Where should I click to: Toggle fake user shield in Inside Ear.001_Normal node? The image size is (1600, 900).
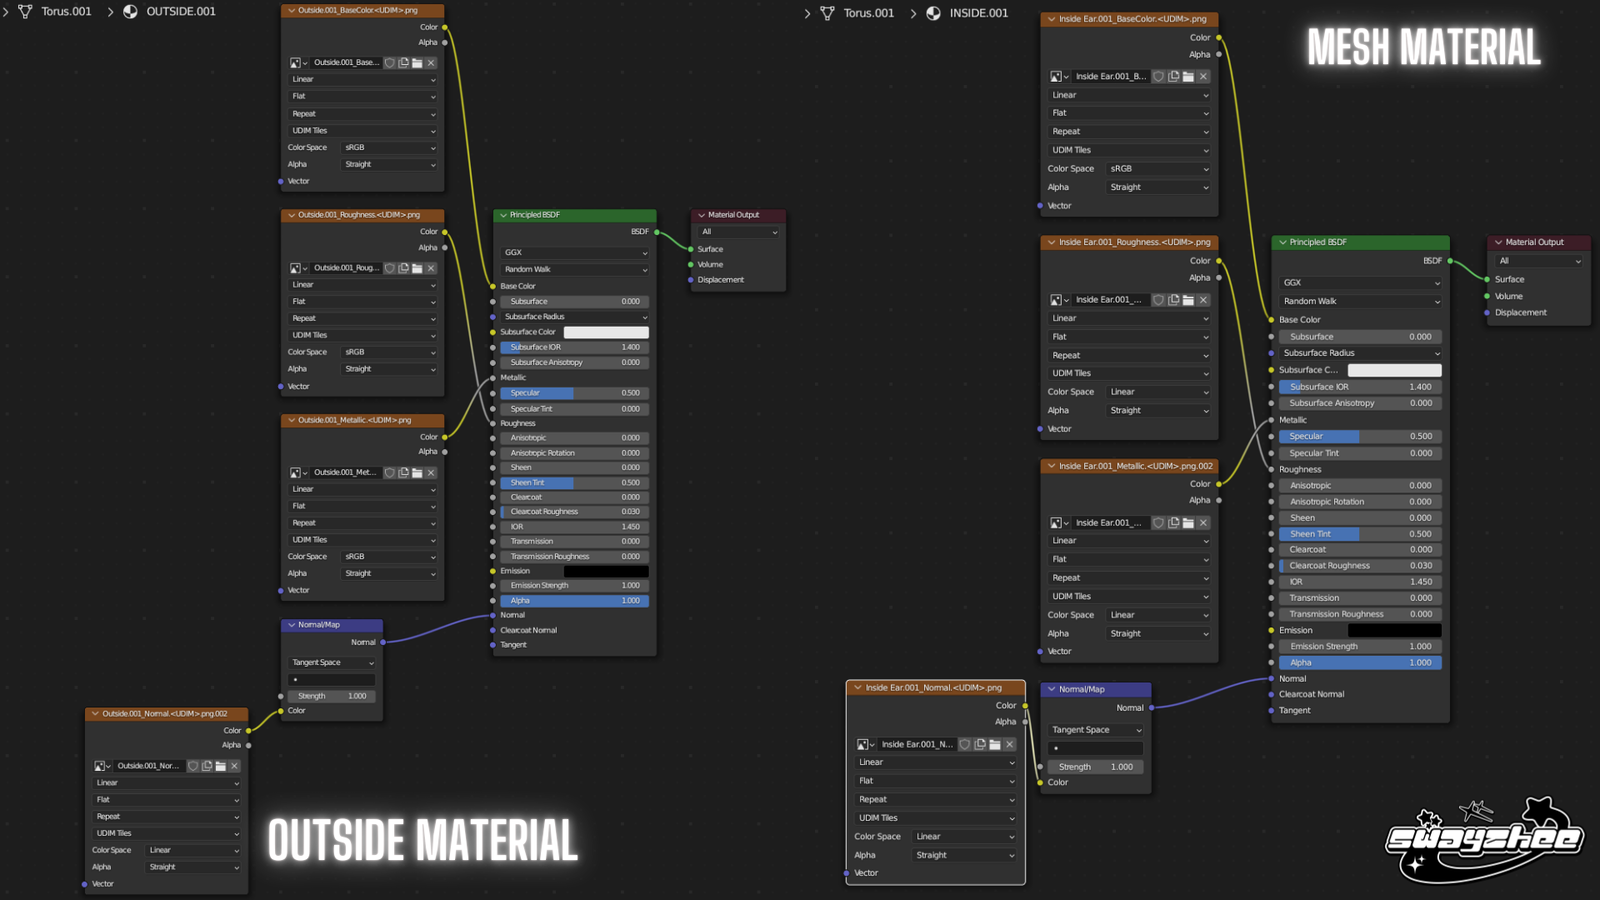tap(965, 745)
